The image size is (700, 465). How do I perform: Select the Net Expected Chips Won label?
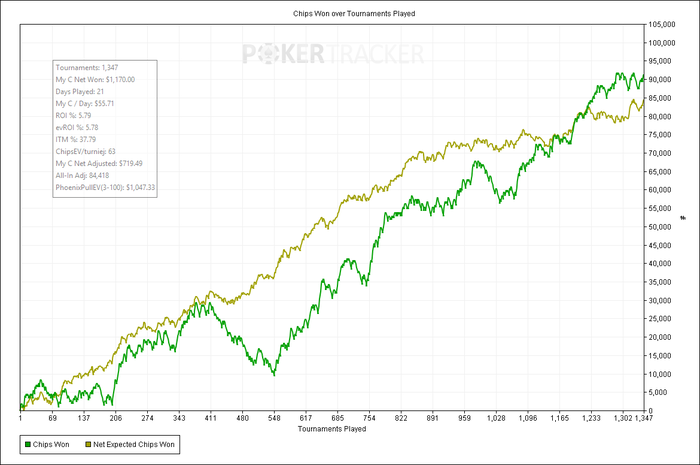134,444
